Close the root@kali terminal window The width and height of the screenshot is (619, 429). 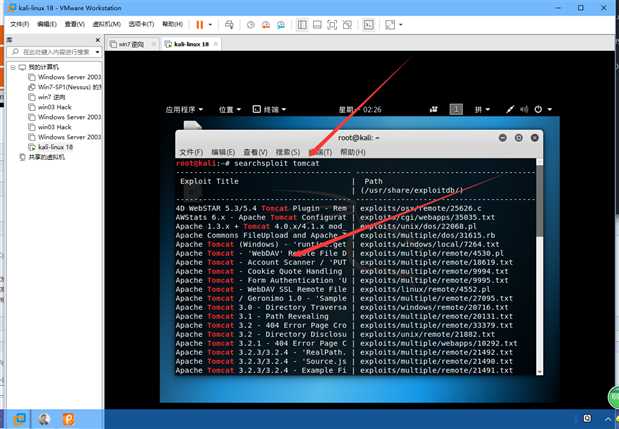(x=535, y=138)
